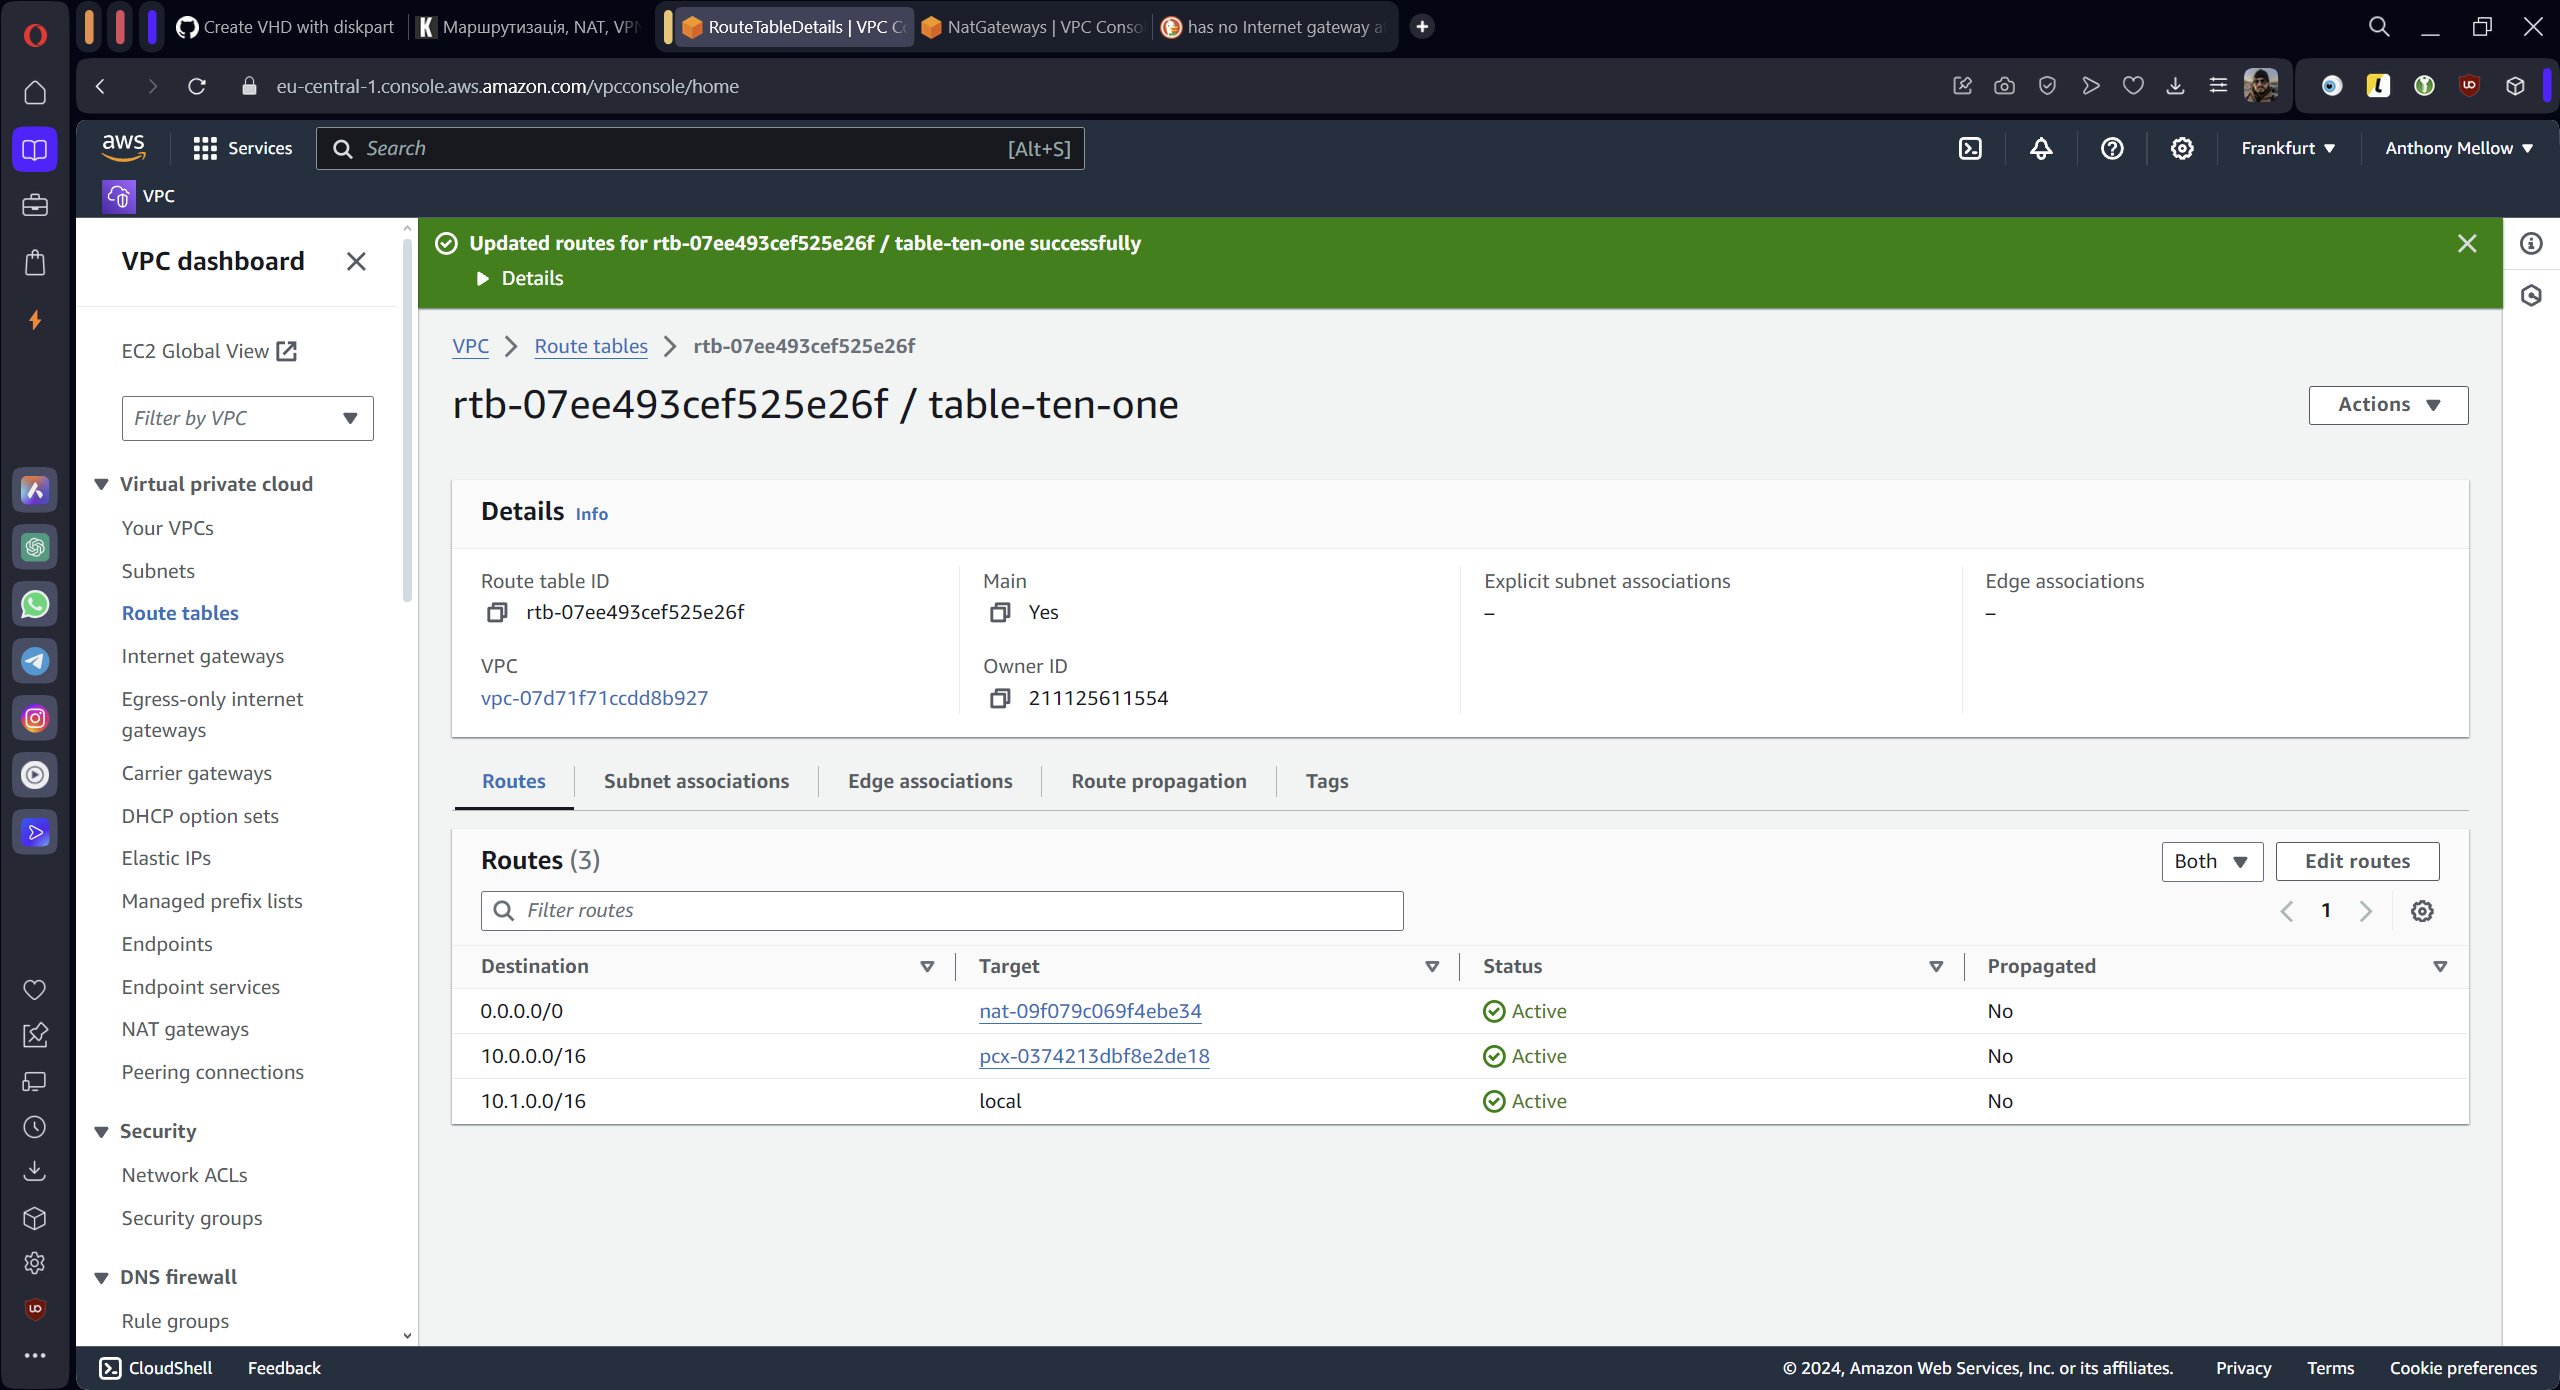This screenshot has height=1390, width=2560.
Task: Open the AWS help question-mark icon
Action: [x=2111, y=148]
